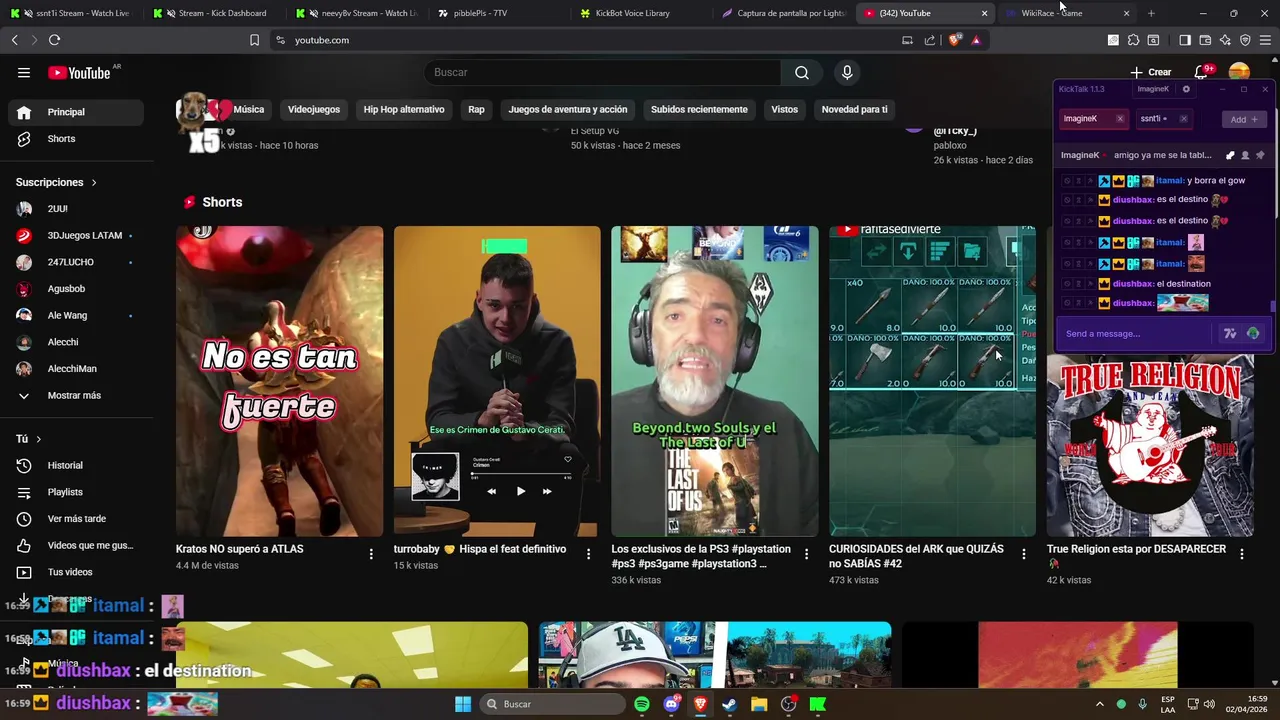Open options for 'Kratos NO superó a ATLAS' short
Viewport: 1280px width, 720px height.
click(x=371, y=554)
